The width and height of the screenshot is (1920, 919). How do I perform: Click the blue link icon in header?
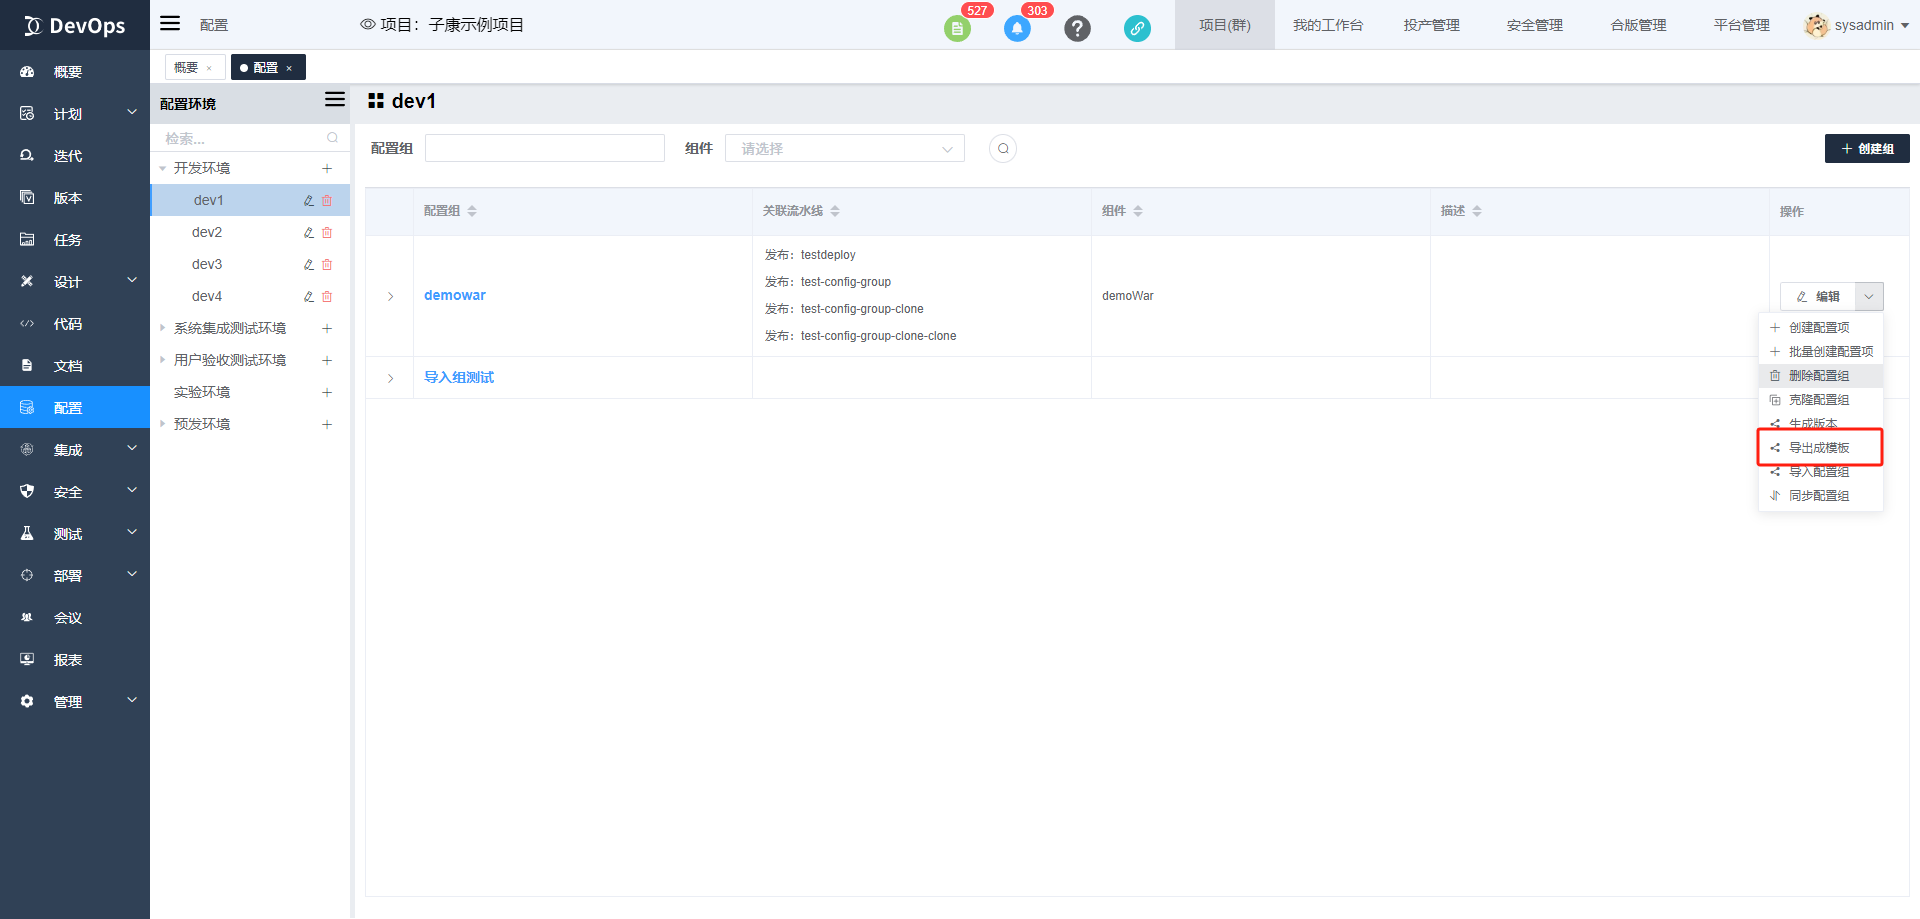point(1137,29)
